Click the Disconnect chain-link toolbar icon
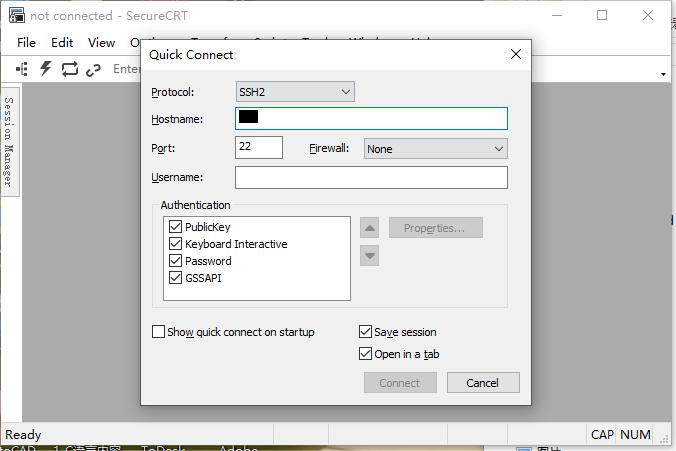The image size is (676, 451). [x=93, y=70]
